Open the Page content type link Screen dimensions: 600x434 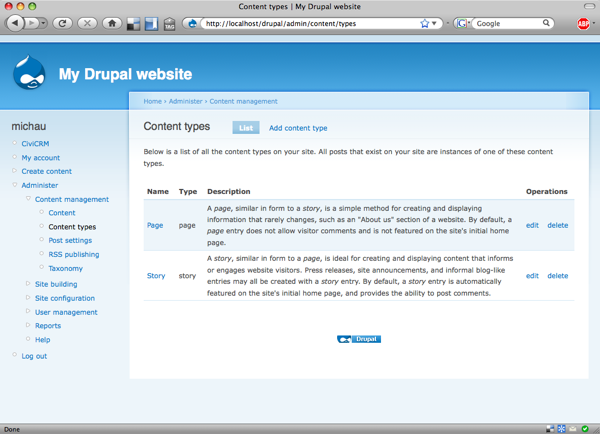tap(155, 225)
